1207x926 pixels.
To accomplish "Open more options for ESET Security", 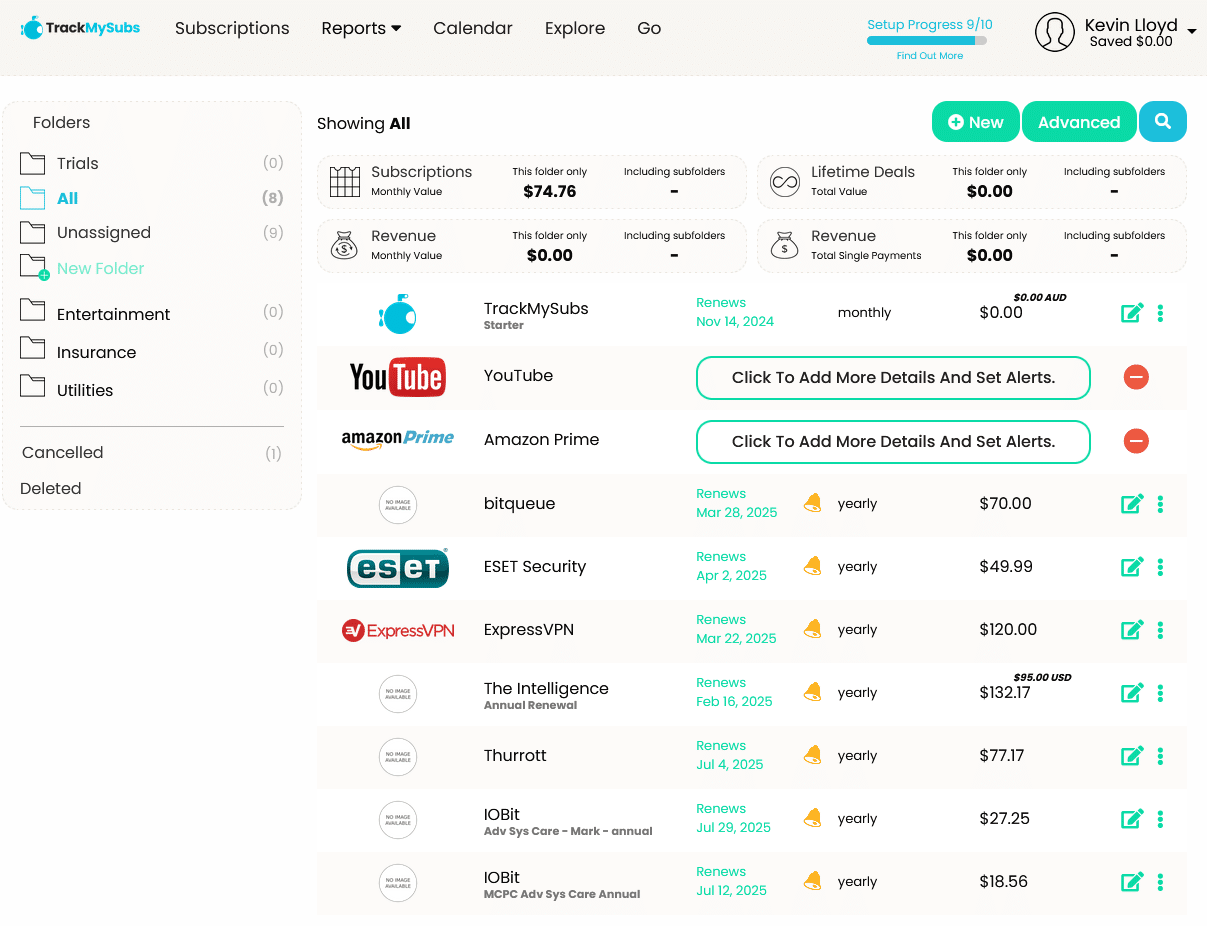I will tap(1160, 567).
